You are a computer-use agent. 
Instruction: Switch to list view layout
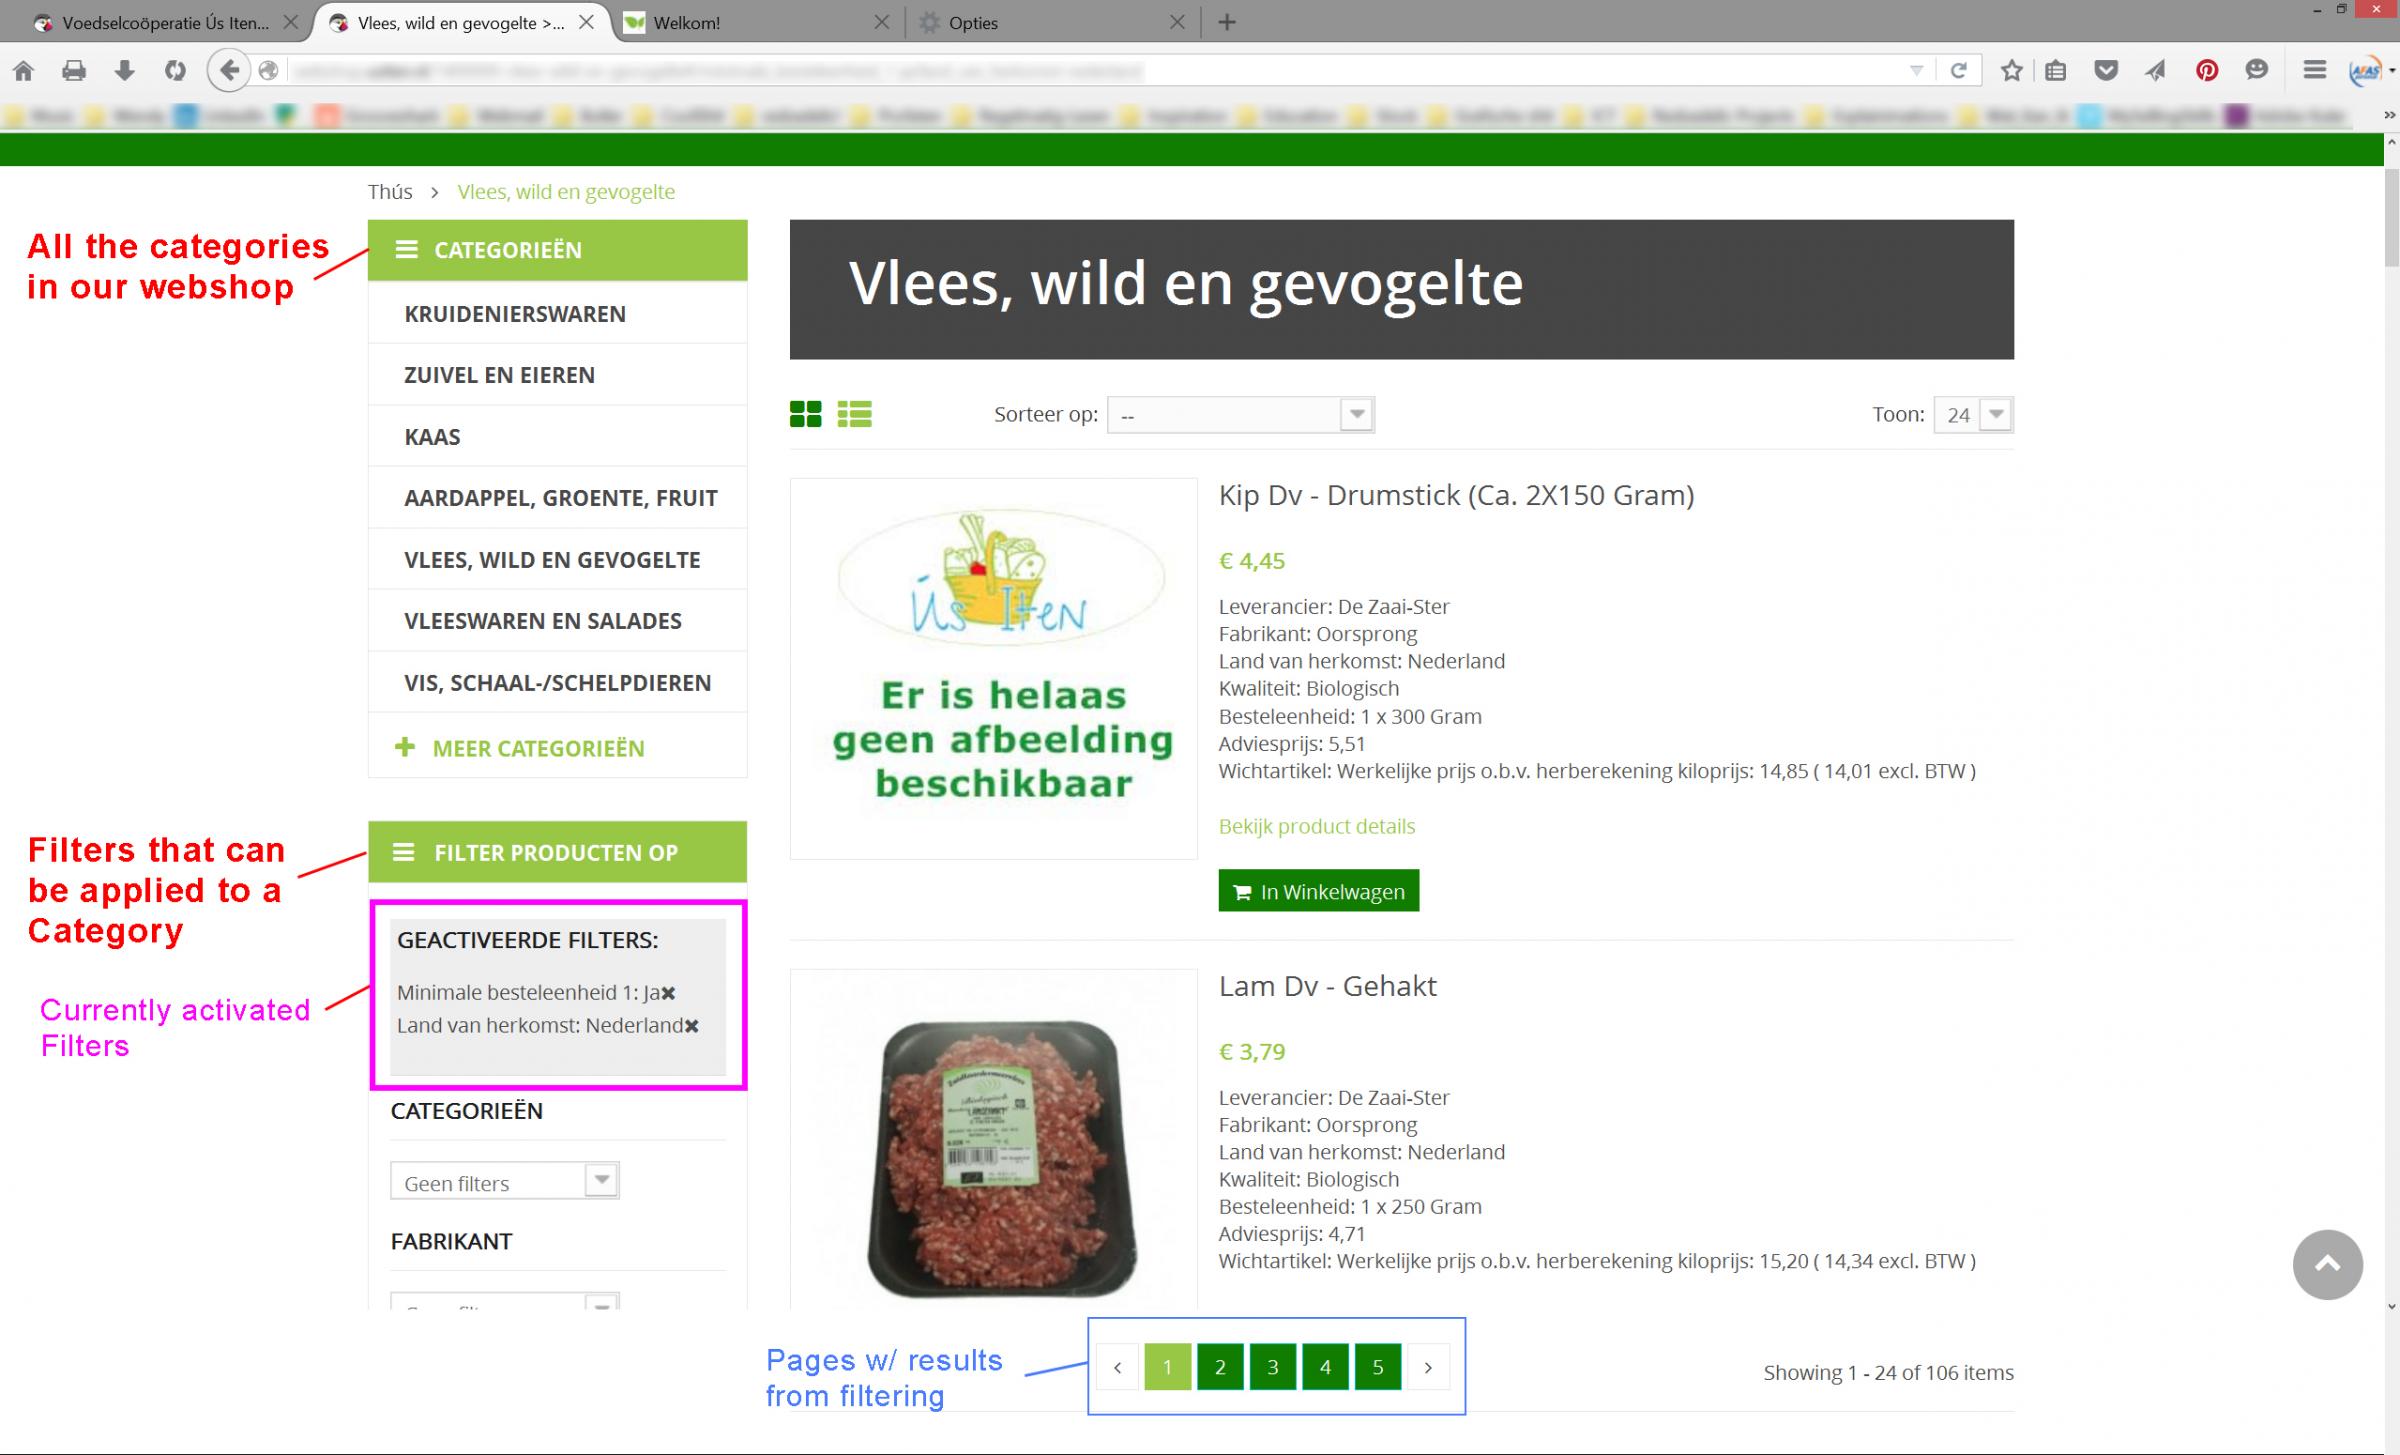(x=854, y=414)
